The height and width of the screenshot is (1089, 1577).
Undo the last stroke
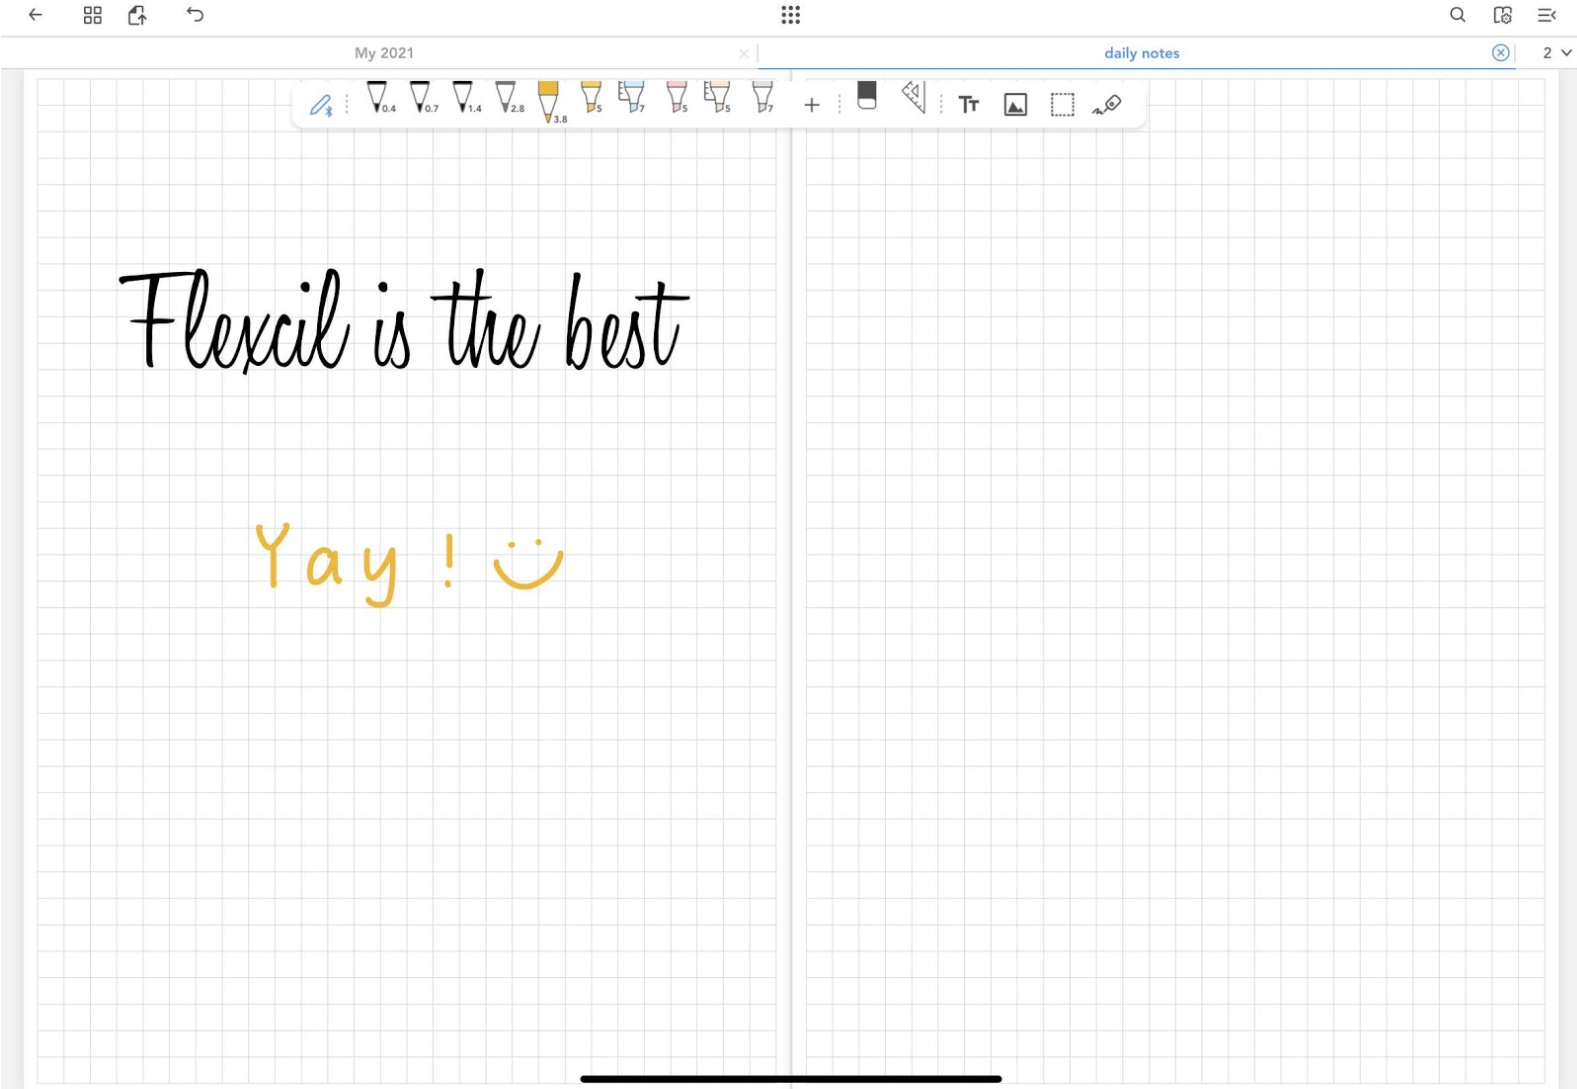[x=195, y=15]
